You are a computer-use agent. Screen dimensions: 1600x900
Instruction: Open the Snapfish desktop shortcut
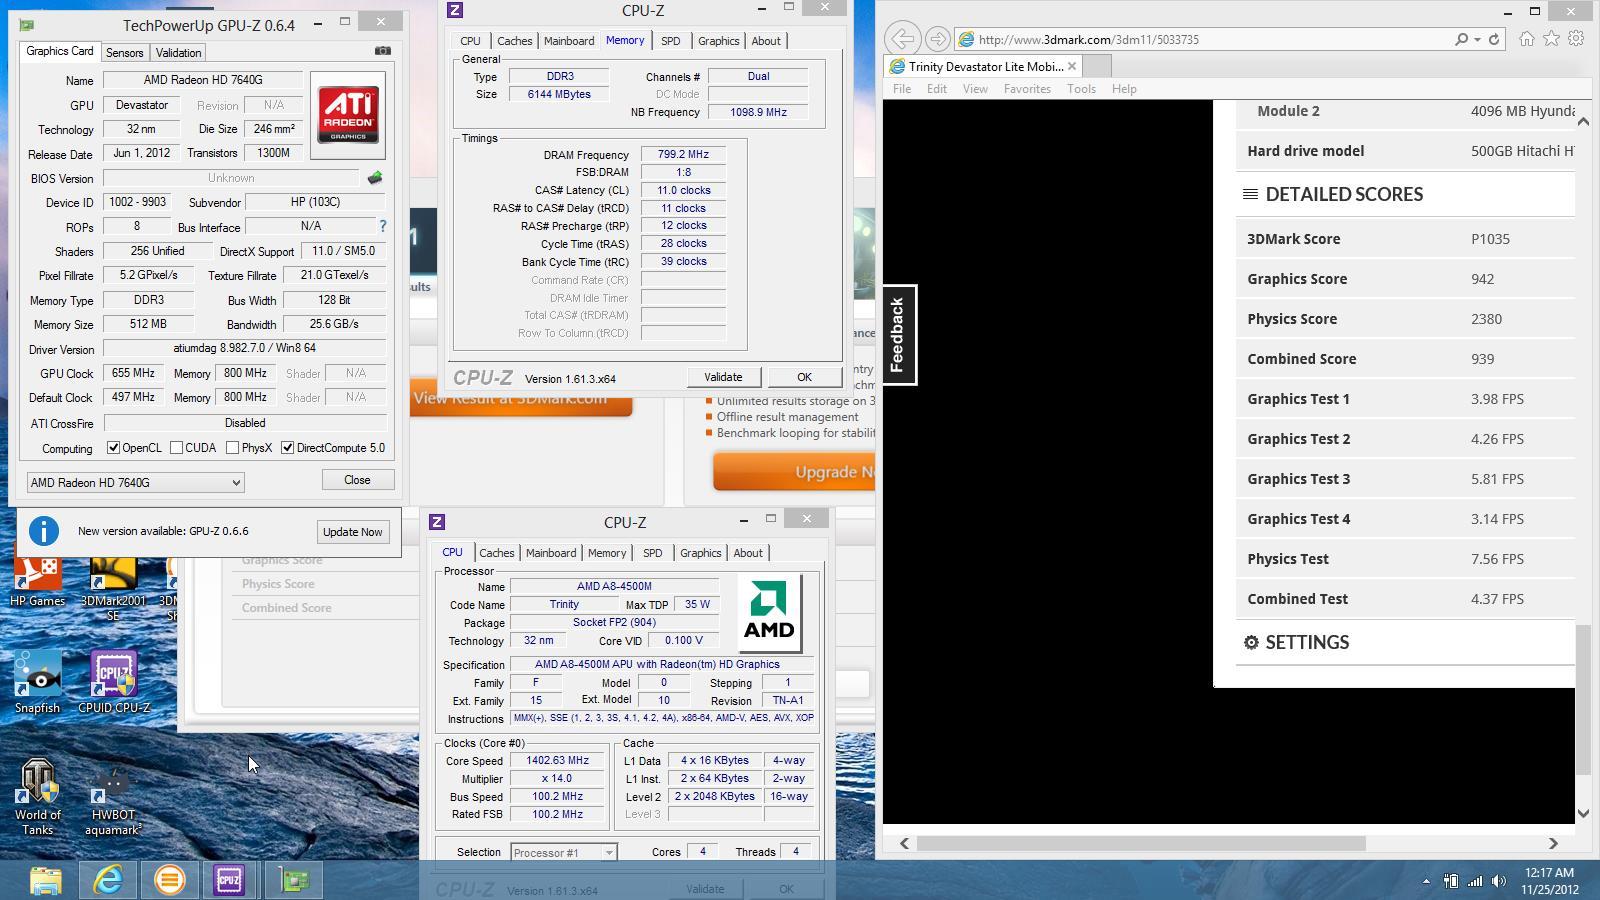click(x=37, y=682)
